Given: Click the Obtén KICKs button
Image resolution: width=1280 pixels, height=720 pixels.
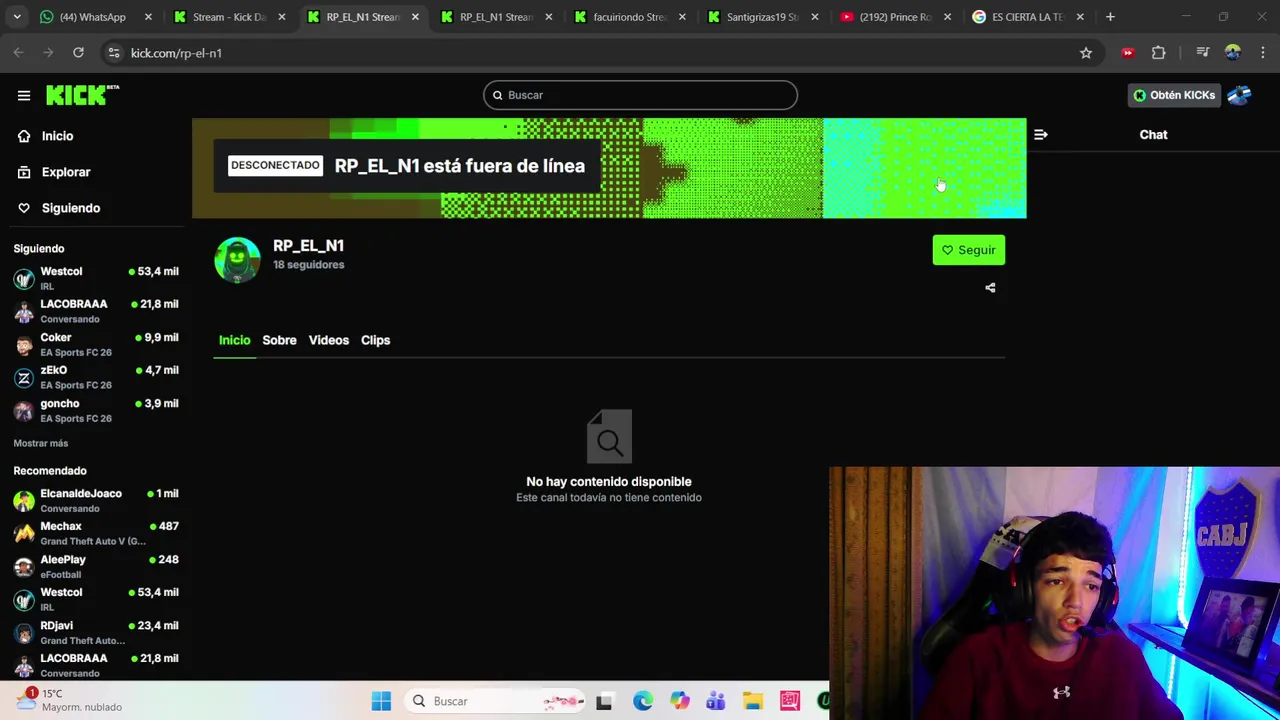Looking at the screenshot, I should [x=1174, y=95].
